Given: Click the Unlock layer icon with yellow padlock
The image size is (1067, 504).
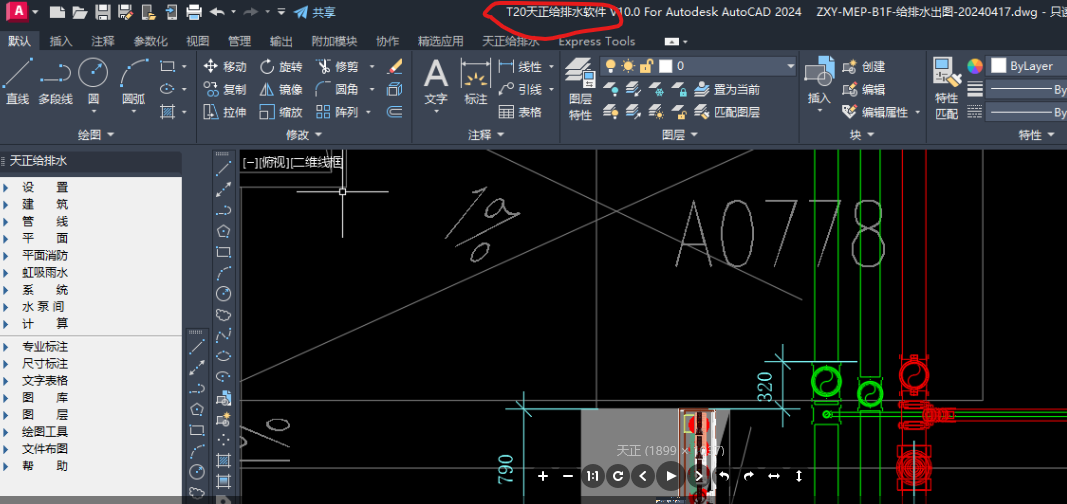Looking at the screenshot, I should pyautogui.click(x=678, y=112).
